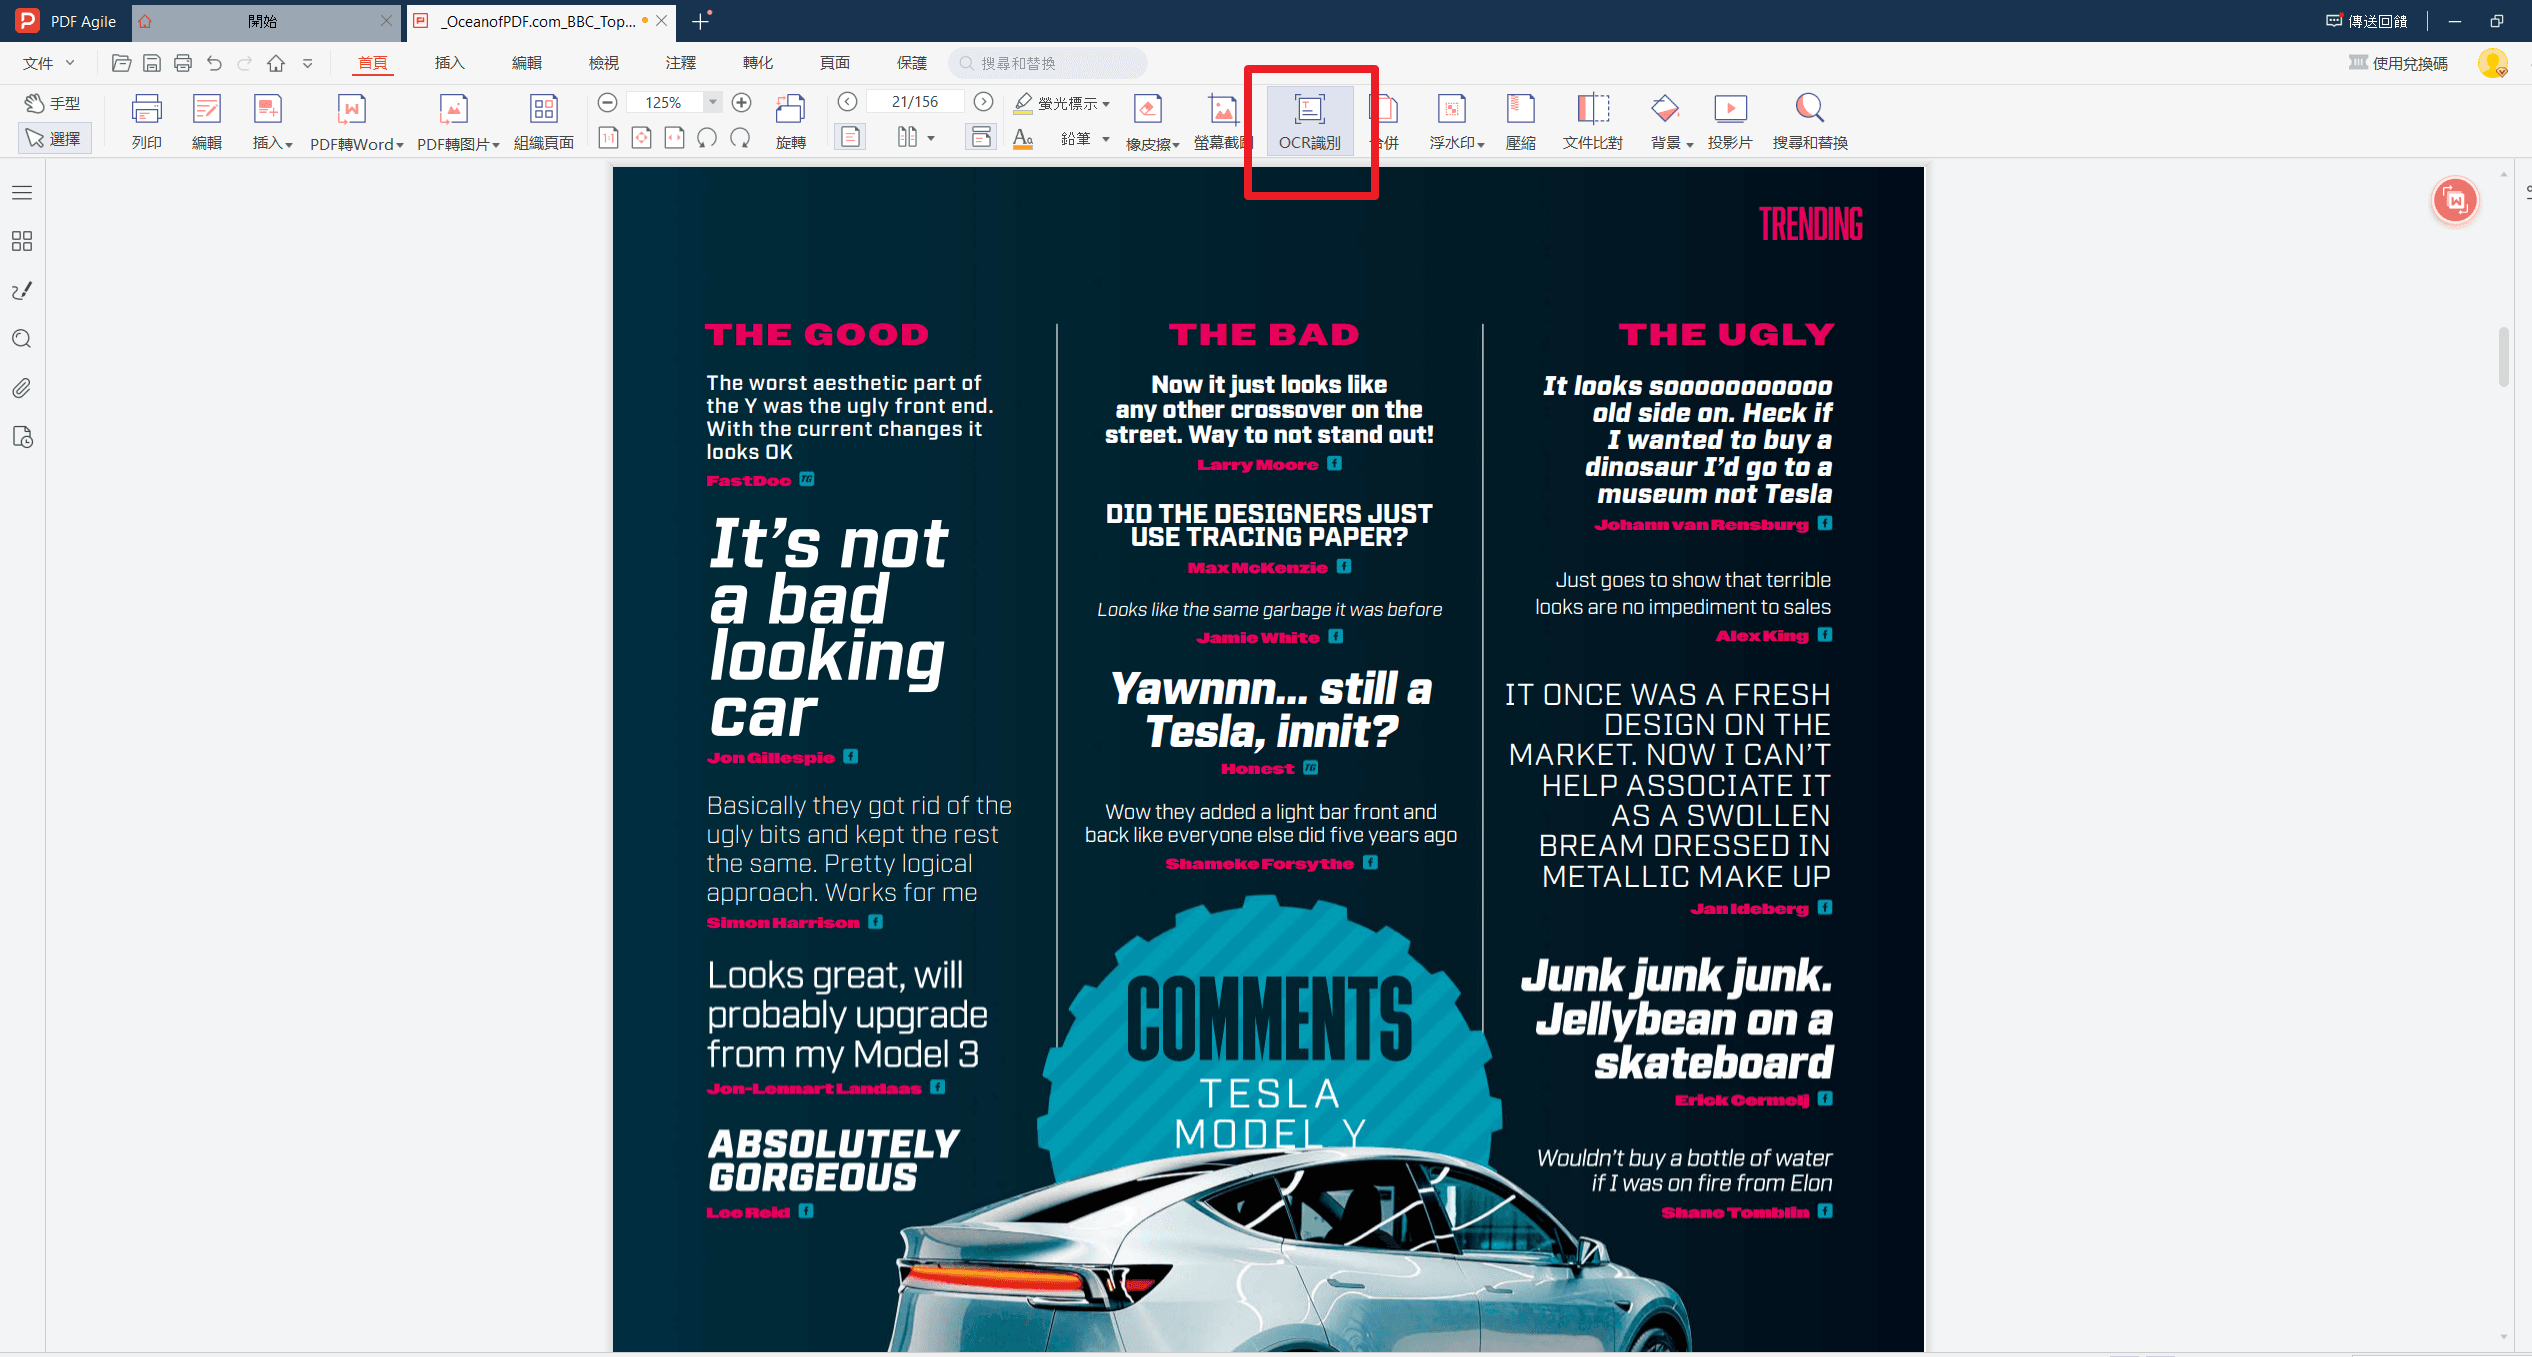Open the sidebar outline menu icon
2532x1357 pixels.
22,192
